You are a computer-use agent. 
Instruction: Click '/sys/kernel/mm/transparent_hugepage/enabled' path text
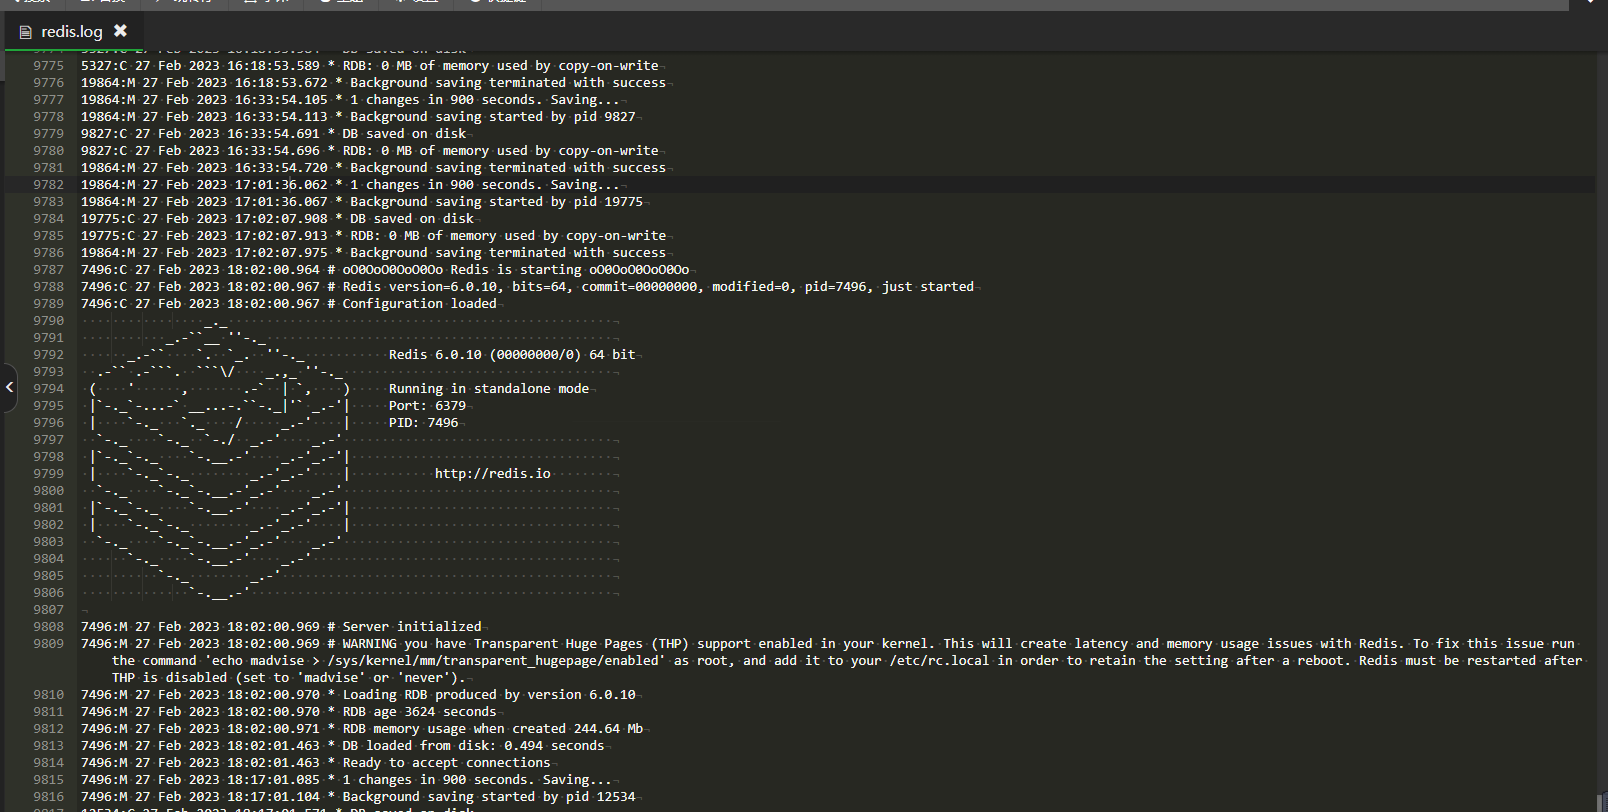(493, 661)
